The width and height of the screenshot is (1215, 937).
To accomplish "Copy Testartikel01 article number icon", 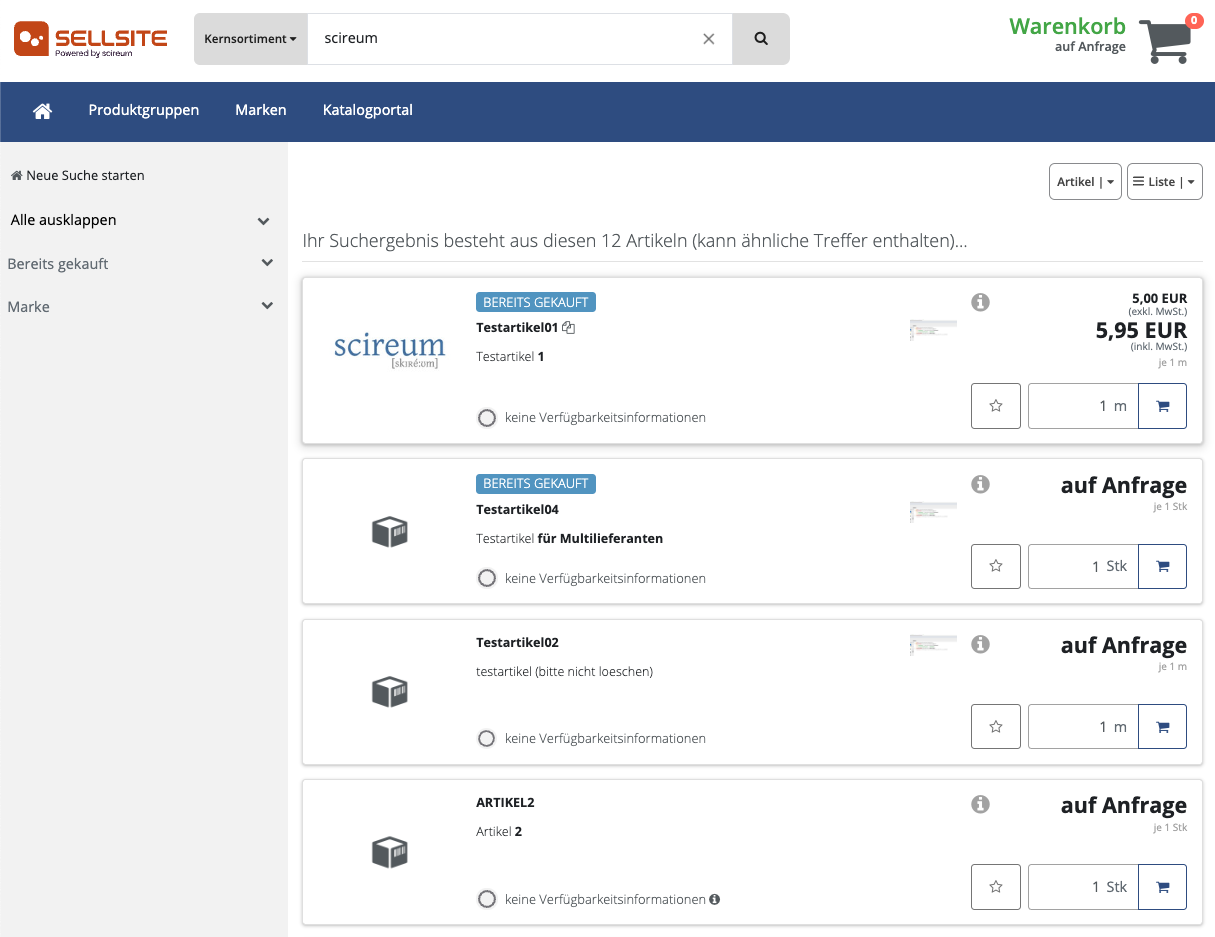I will [569, 327].
